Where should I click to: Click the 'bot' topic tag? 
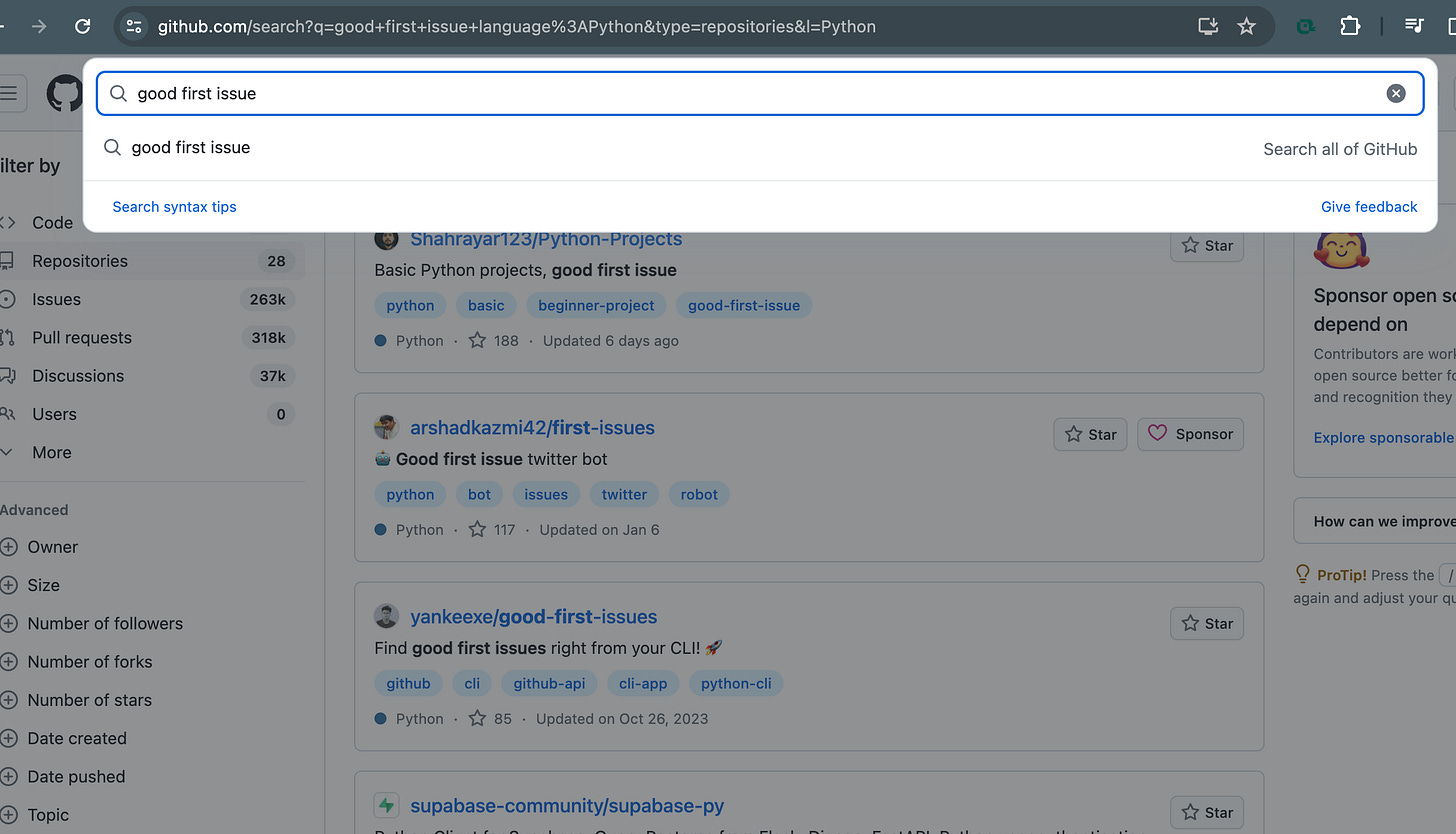click(x=480, y=494)
